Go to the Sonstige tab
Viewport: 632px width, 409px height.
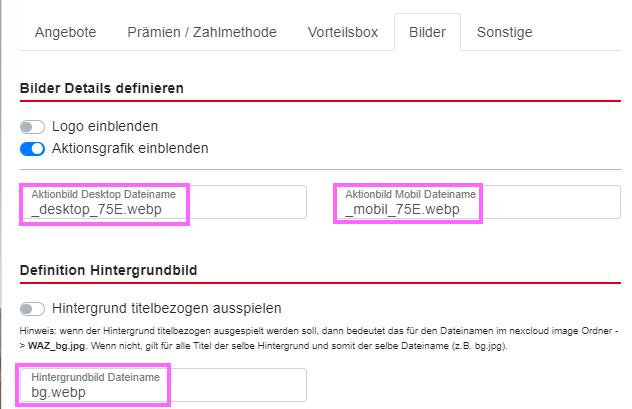tap(505, 32)
